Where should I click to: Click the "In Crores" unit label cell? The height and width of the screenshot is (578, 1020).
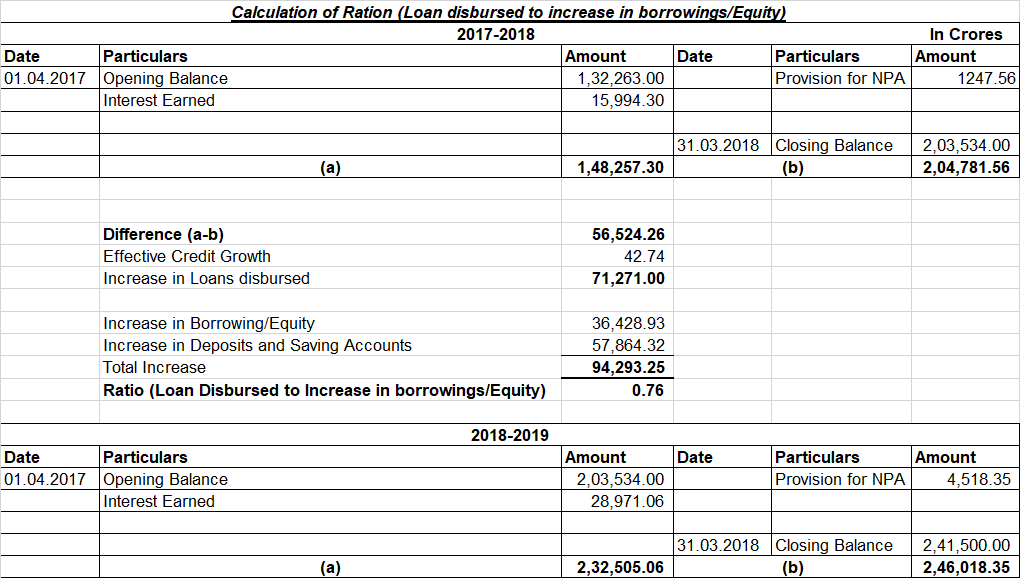pyautogui.click(x=965, y=35)
